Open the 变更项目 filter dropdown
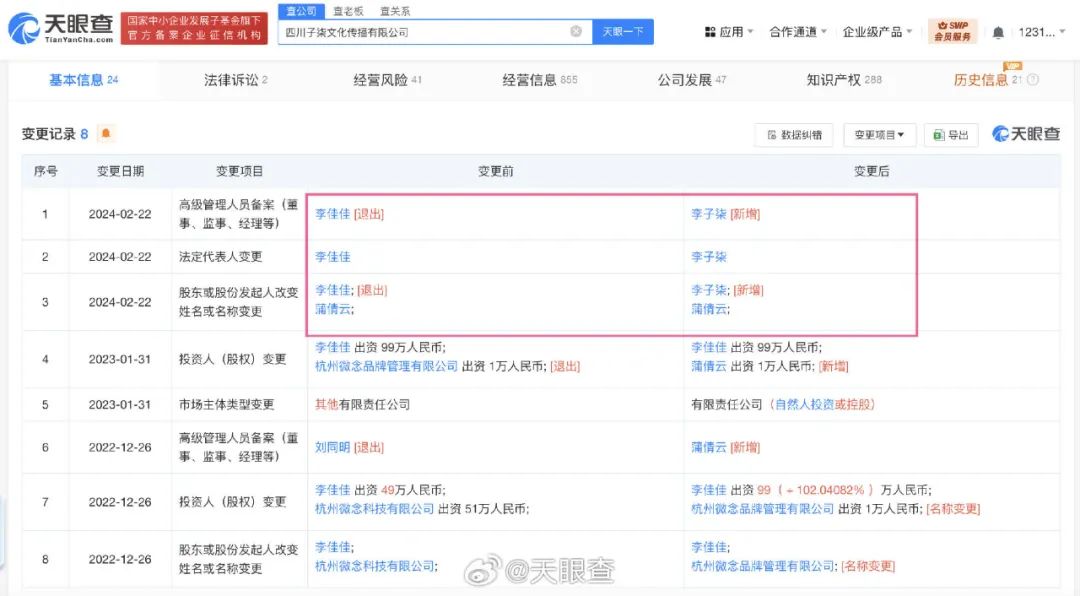The height and width of the screenshot is (596, 1080). pos(880,135)
